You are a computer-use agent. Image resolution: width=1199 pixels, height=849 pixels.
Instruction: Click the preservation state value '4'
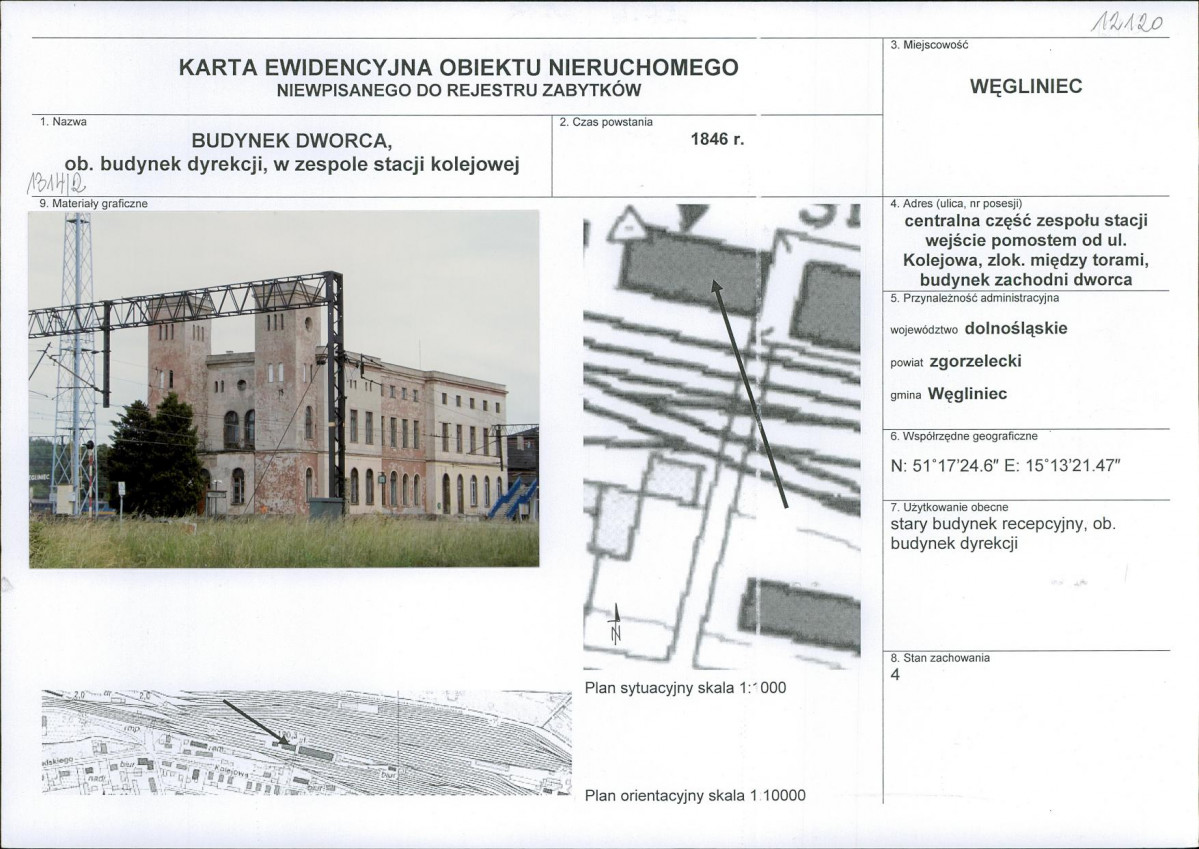(895, 675)
